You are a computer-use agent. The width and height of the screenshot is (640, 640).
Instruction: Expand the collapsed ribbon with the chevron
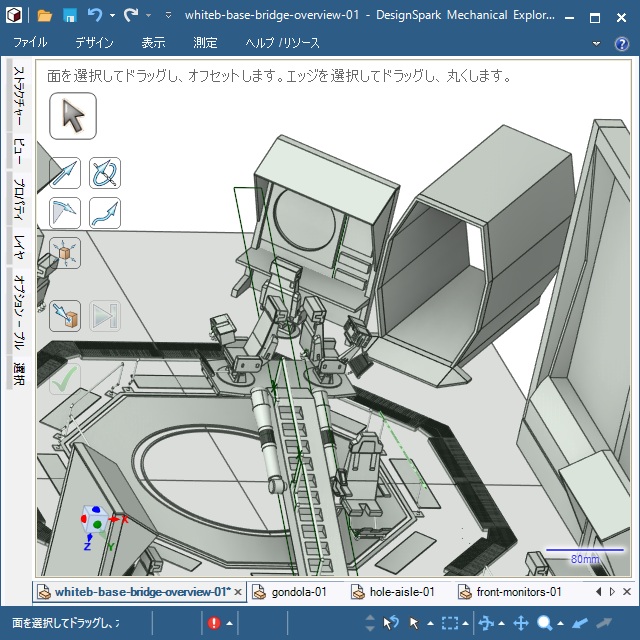click(x=596, y=43)
